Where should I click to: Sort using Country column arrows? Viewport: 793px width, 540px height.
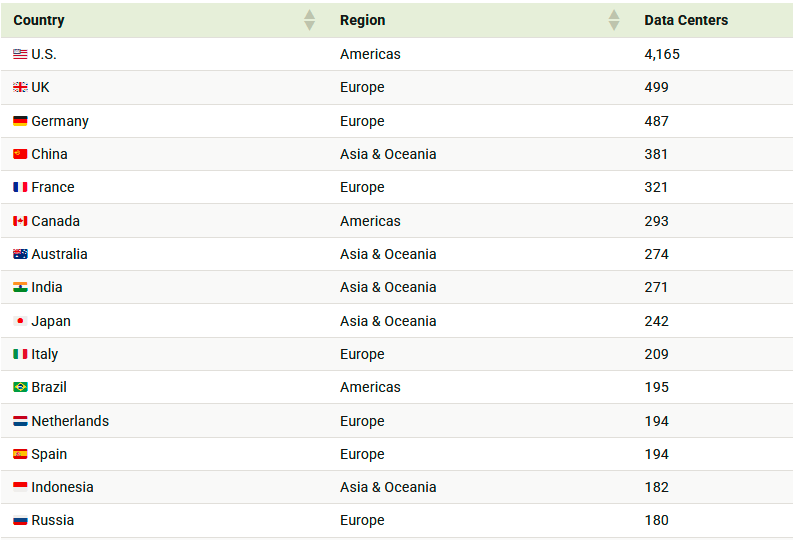tap(310, 20)
